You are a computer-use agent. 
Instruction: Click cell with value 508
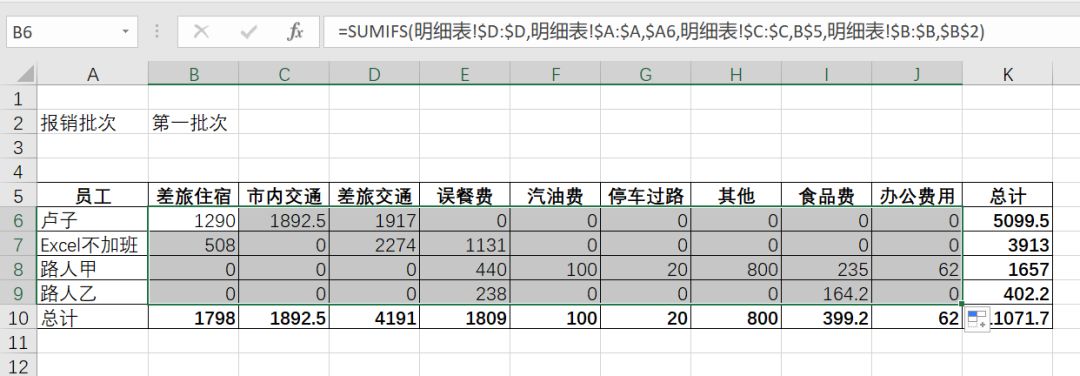[x=194, y=244]
